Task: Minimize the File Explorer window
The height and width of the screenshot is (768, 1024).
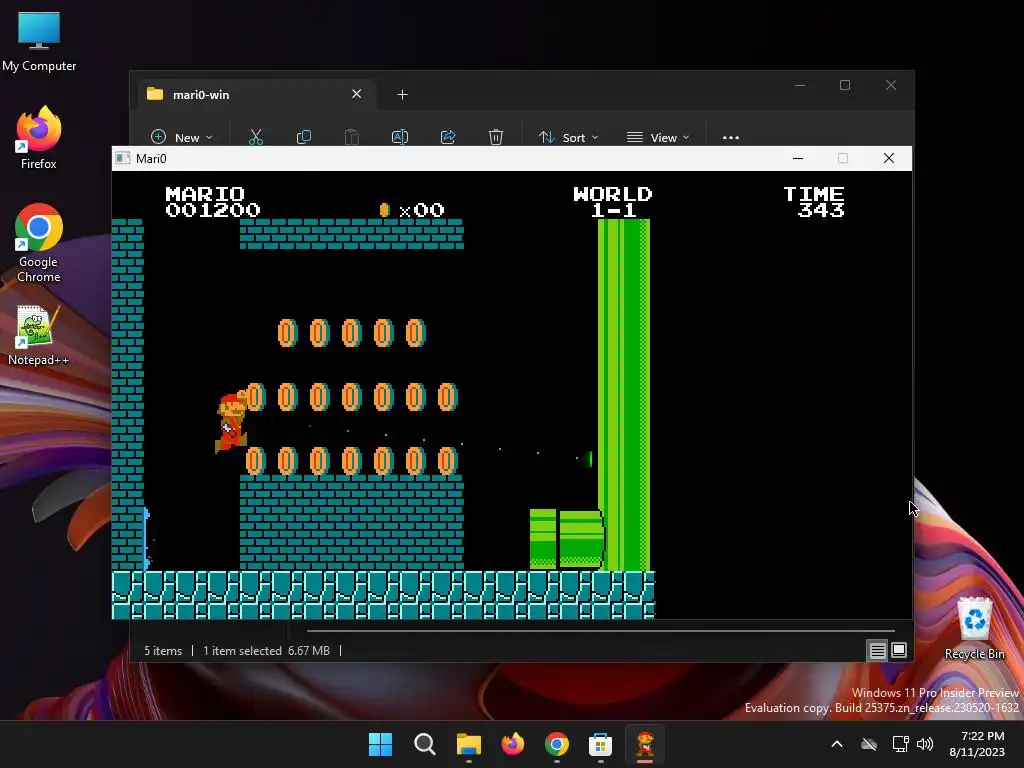Action: tap(800, 86)
